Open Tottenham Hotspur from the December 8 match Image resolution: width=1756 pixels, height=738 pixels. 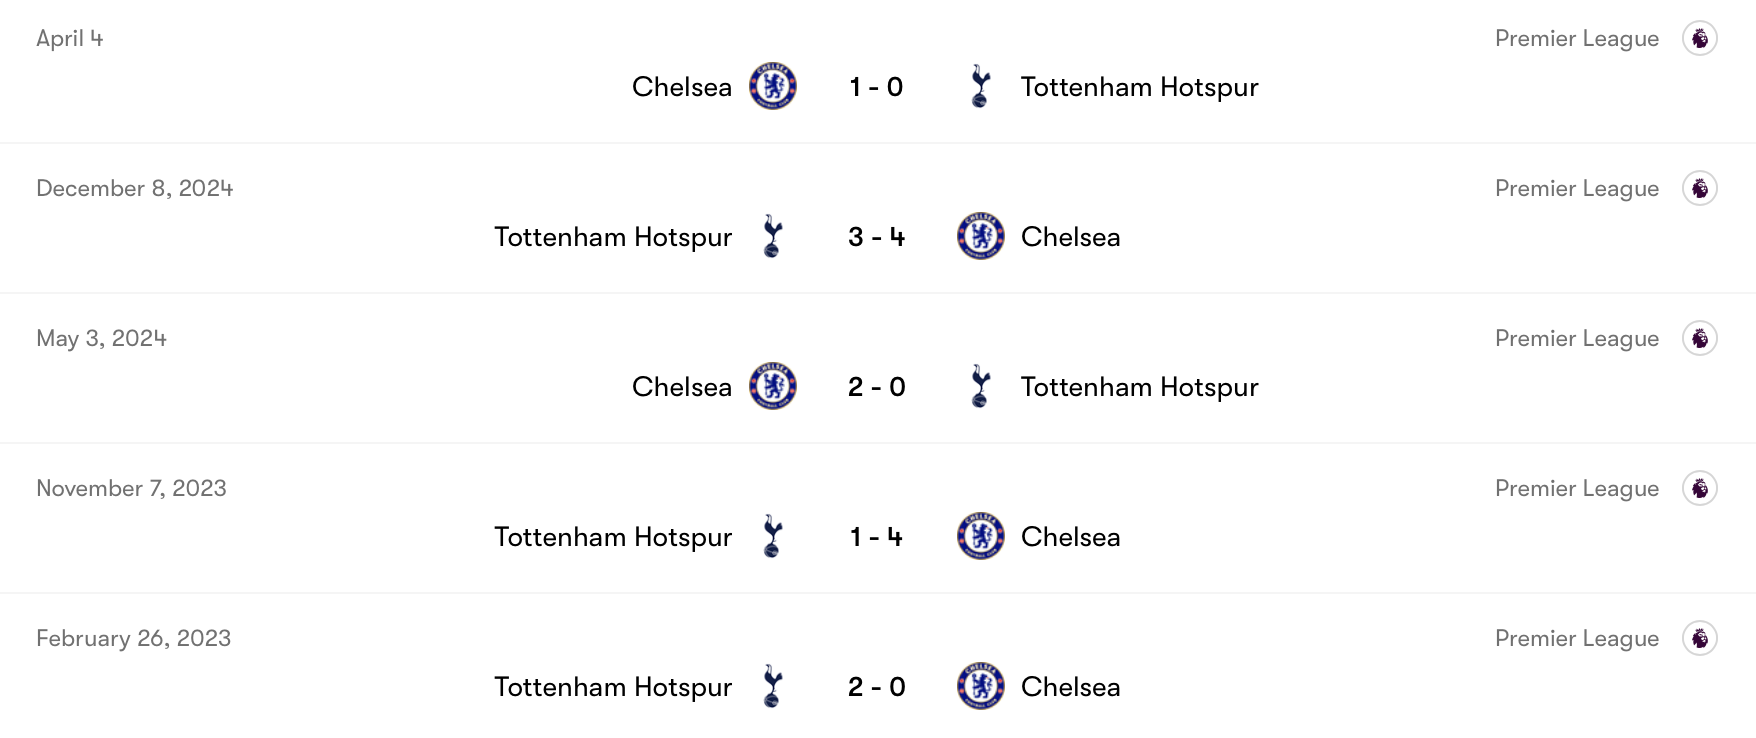tap(613, 237)
